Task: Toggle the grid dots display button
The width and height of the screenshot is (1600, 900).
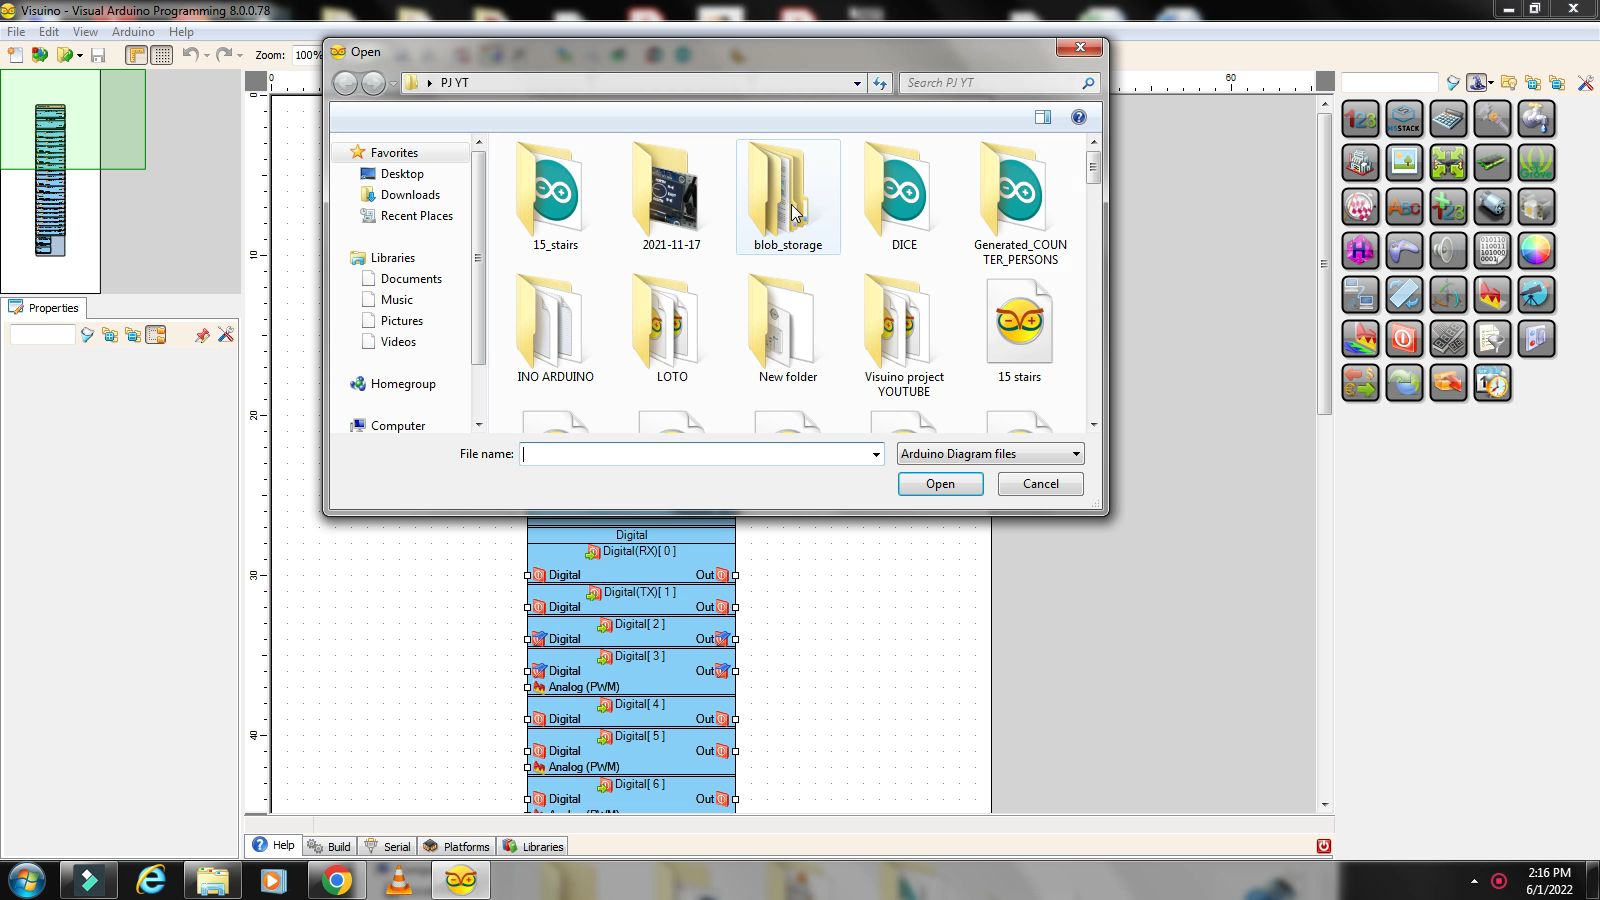Action: [162, 55]
